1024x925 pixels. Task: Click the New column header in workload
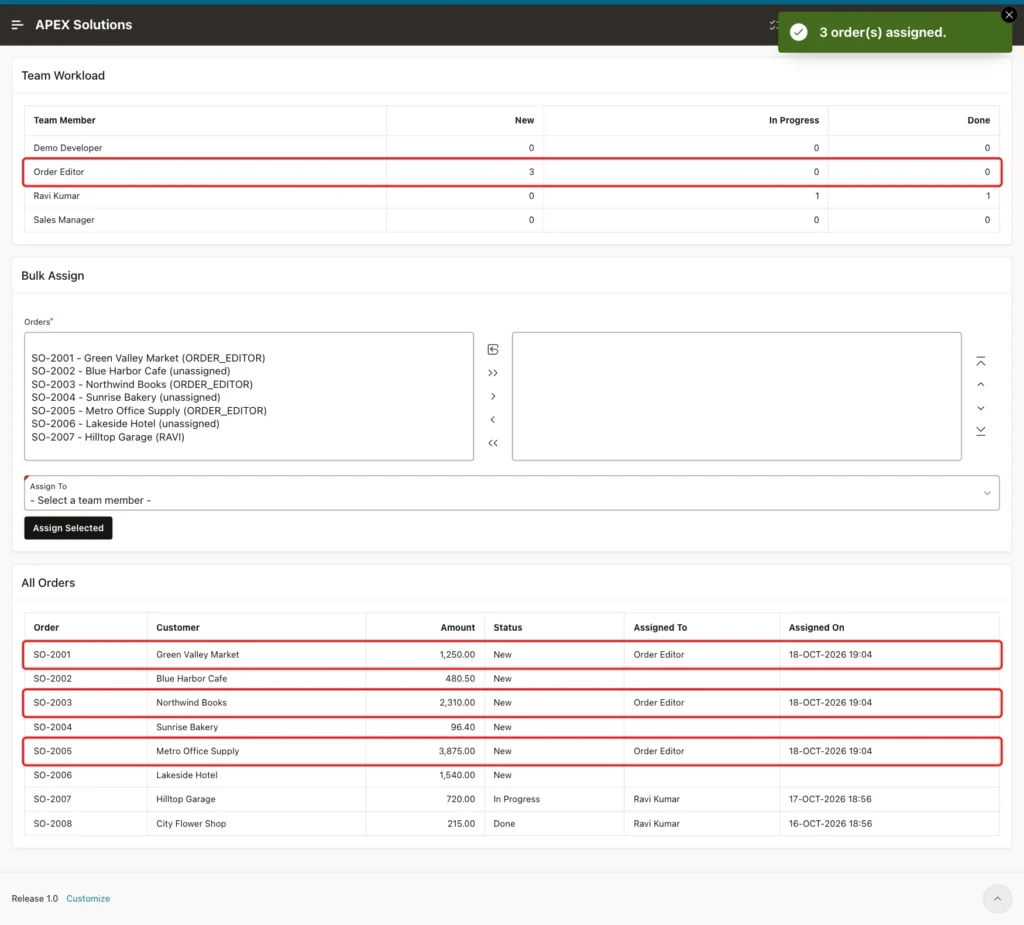(x=524, y=120)
